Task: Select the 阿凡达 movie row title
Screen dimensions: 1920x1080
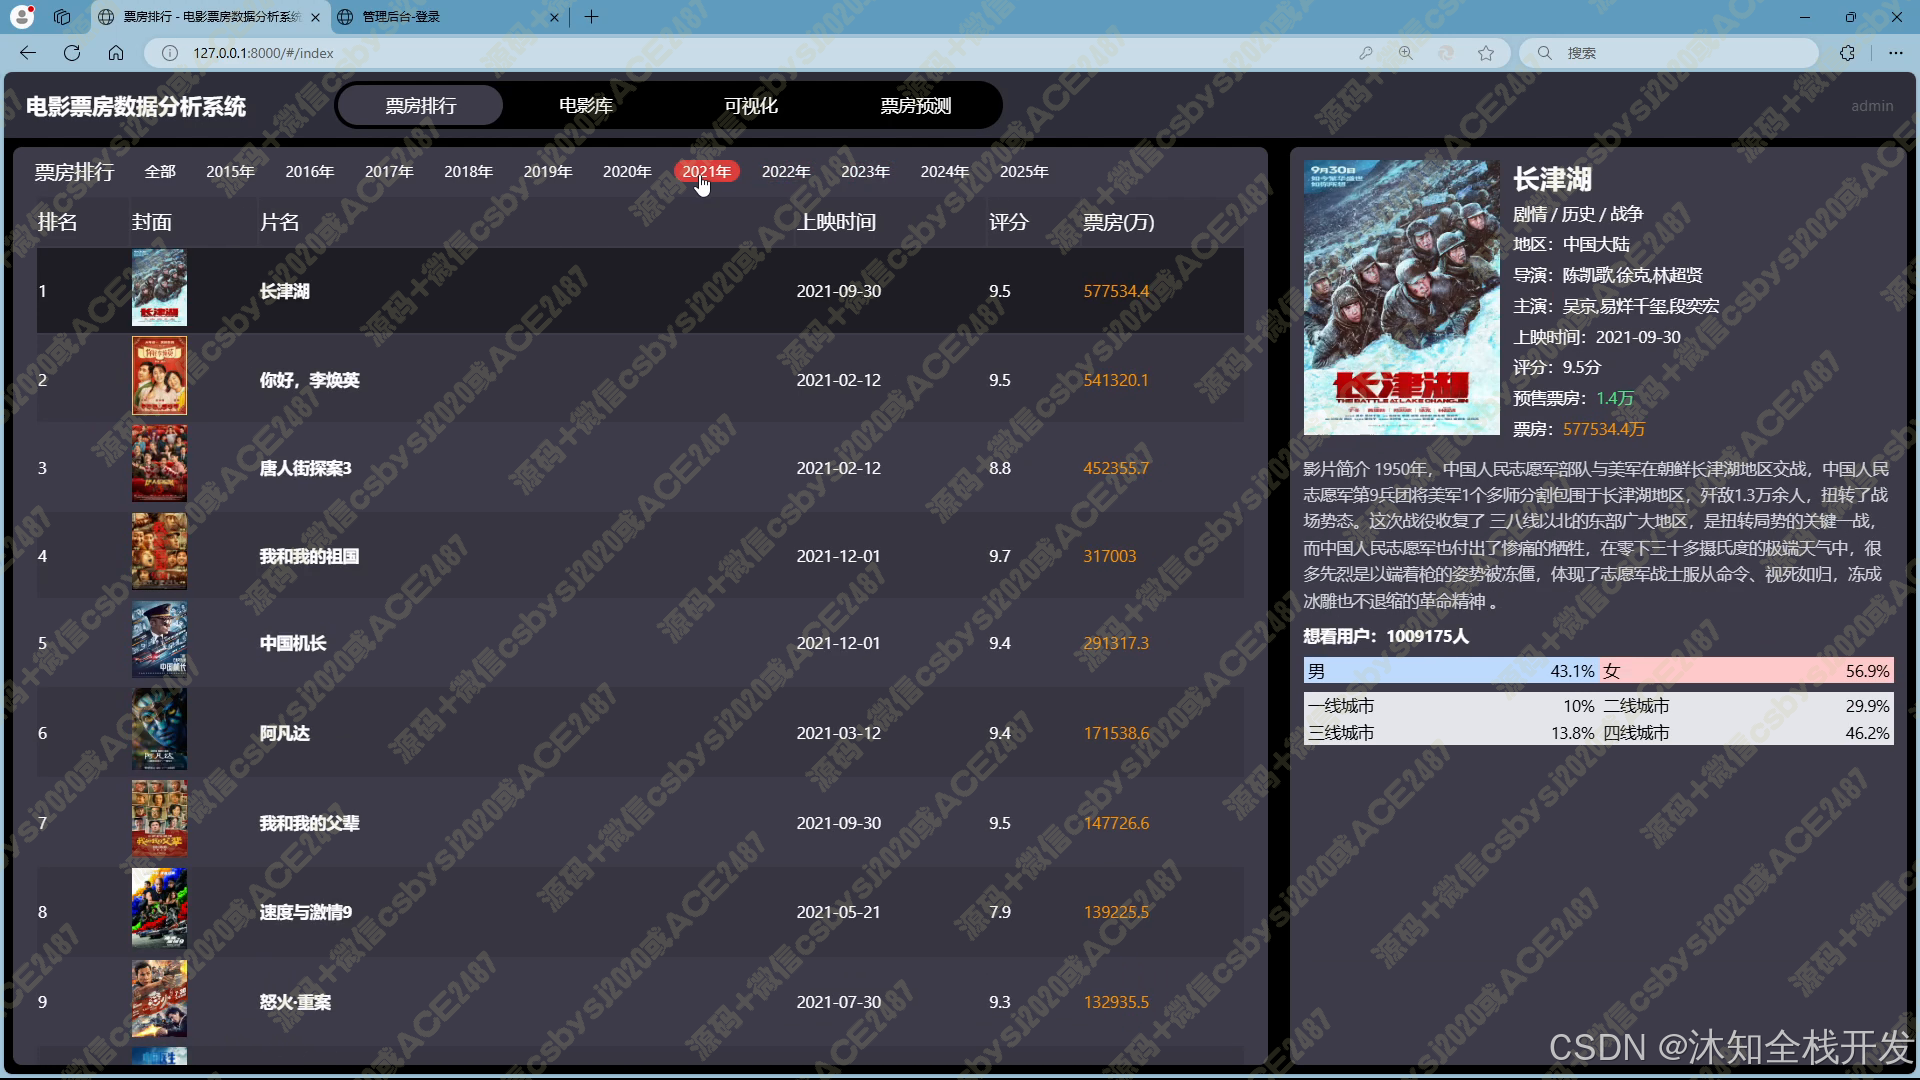Action: pyautogui.click(x=285, y=733)
